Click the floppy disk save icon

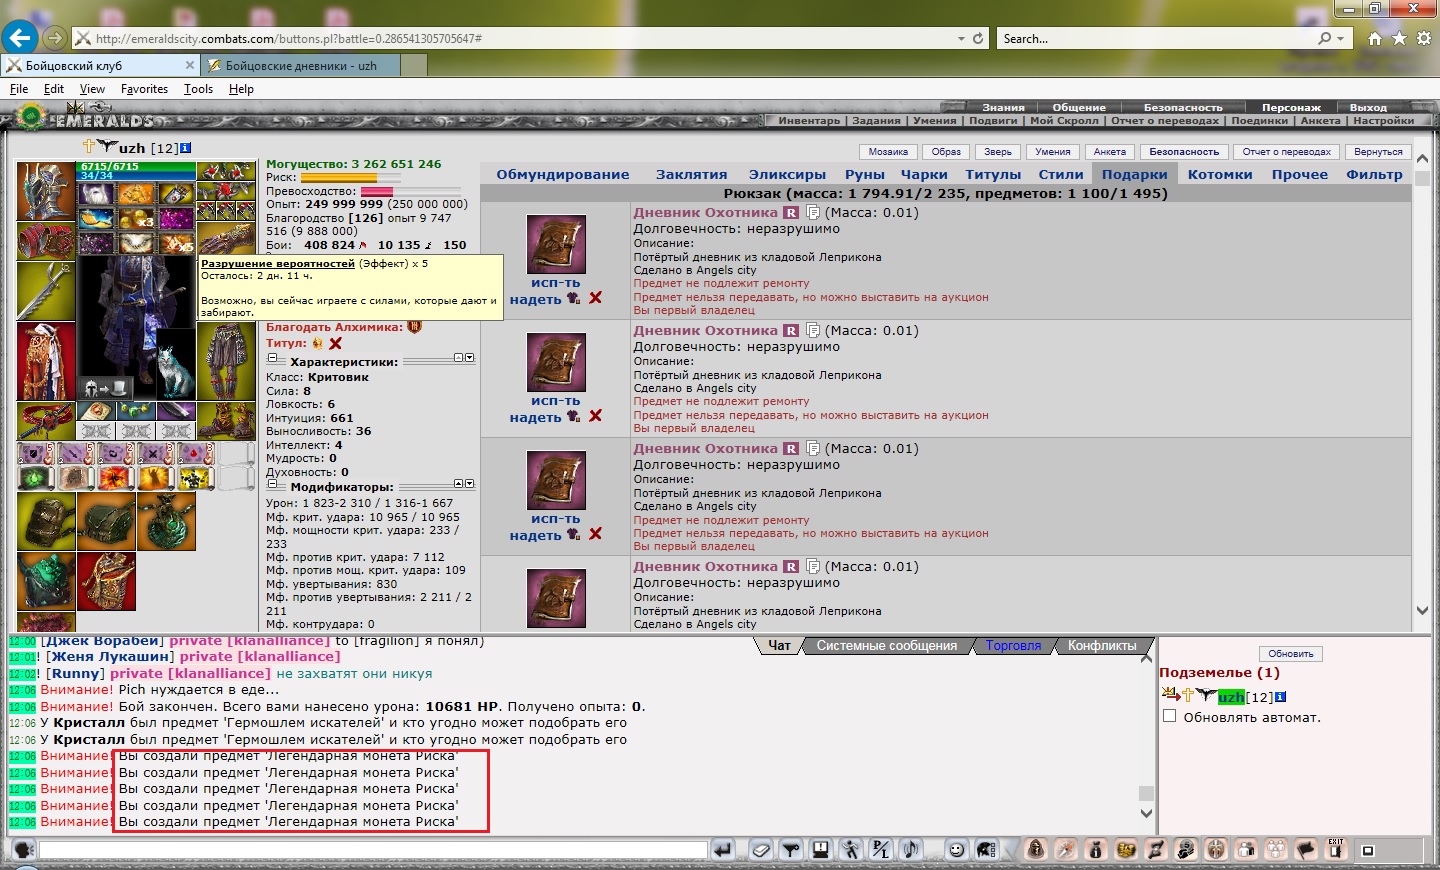[x=820, y=850]
